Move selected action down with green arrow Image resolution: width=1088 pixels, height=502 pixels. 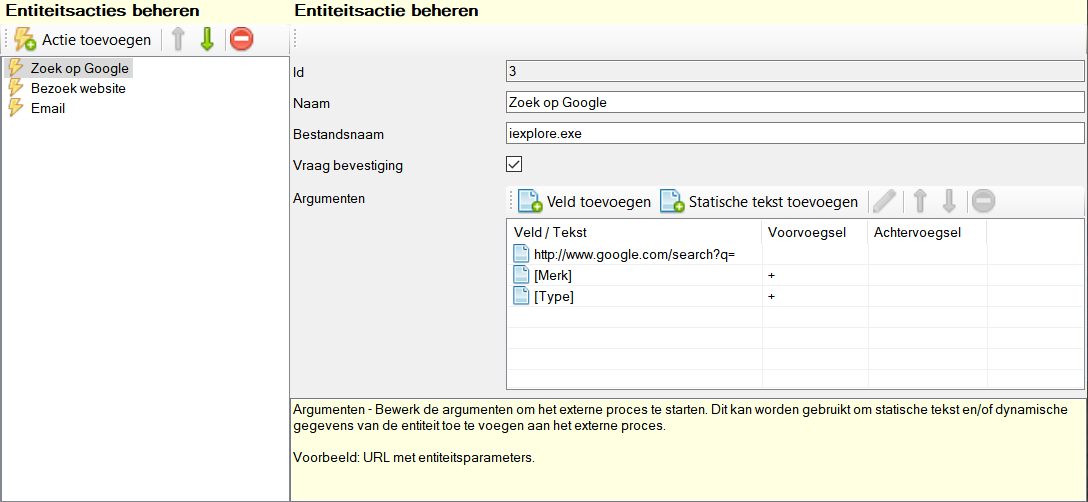(x=207, y=40)
